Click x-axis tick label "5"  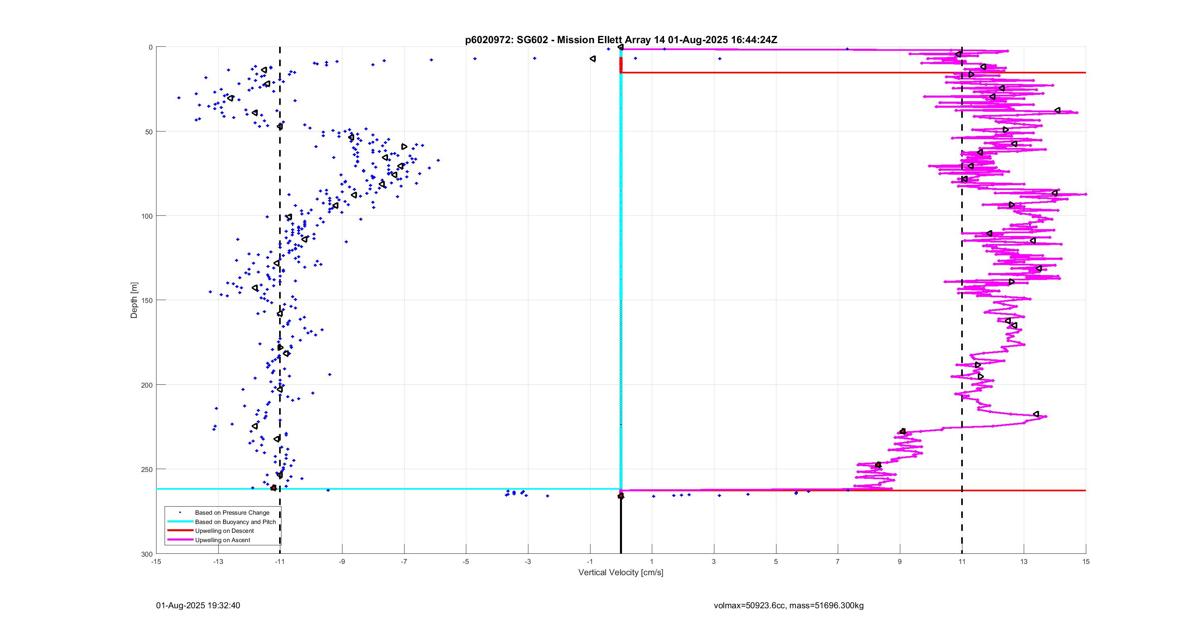(x=776, y=562)
